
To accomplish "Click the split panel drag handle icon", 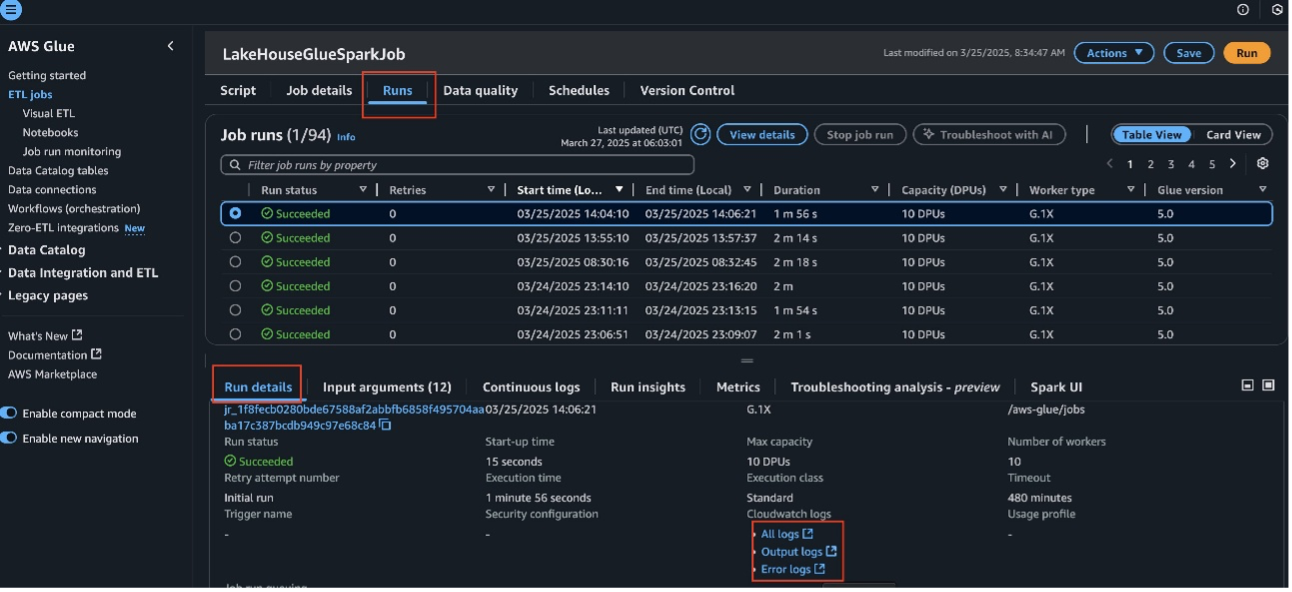I will pyautogui.click(x=747, y=360).
